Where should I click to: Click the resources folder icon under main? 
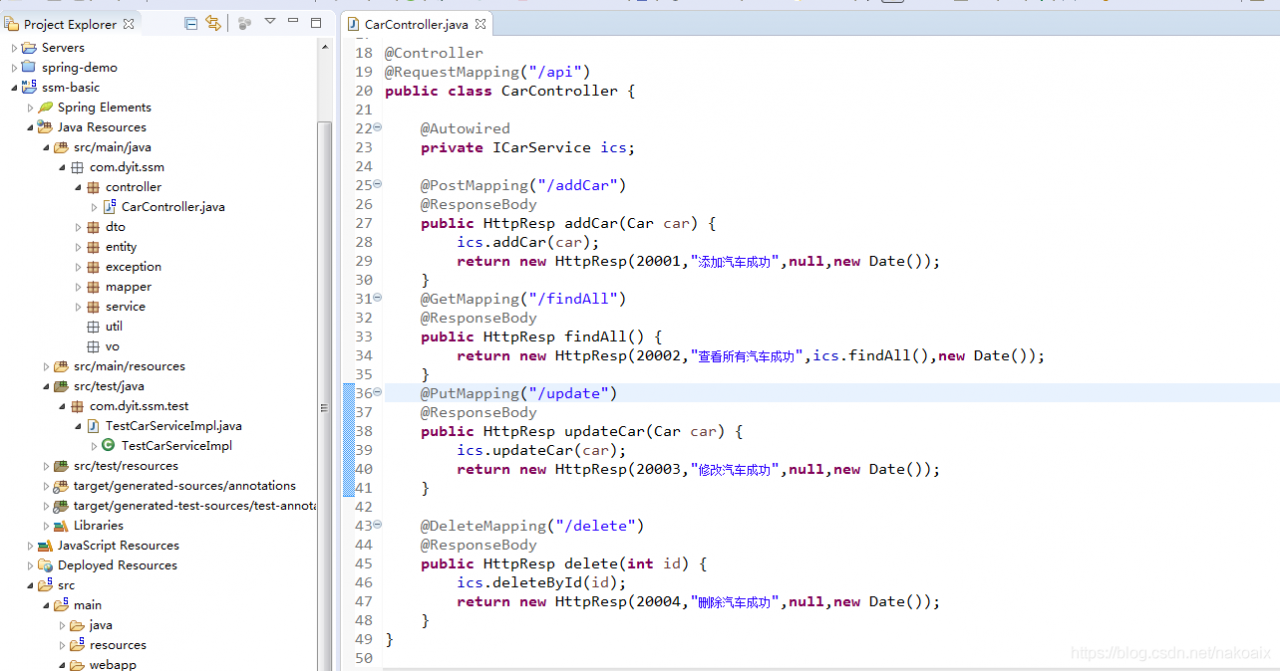coord(77,645)
